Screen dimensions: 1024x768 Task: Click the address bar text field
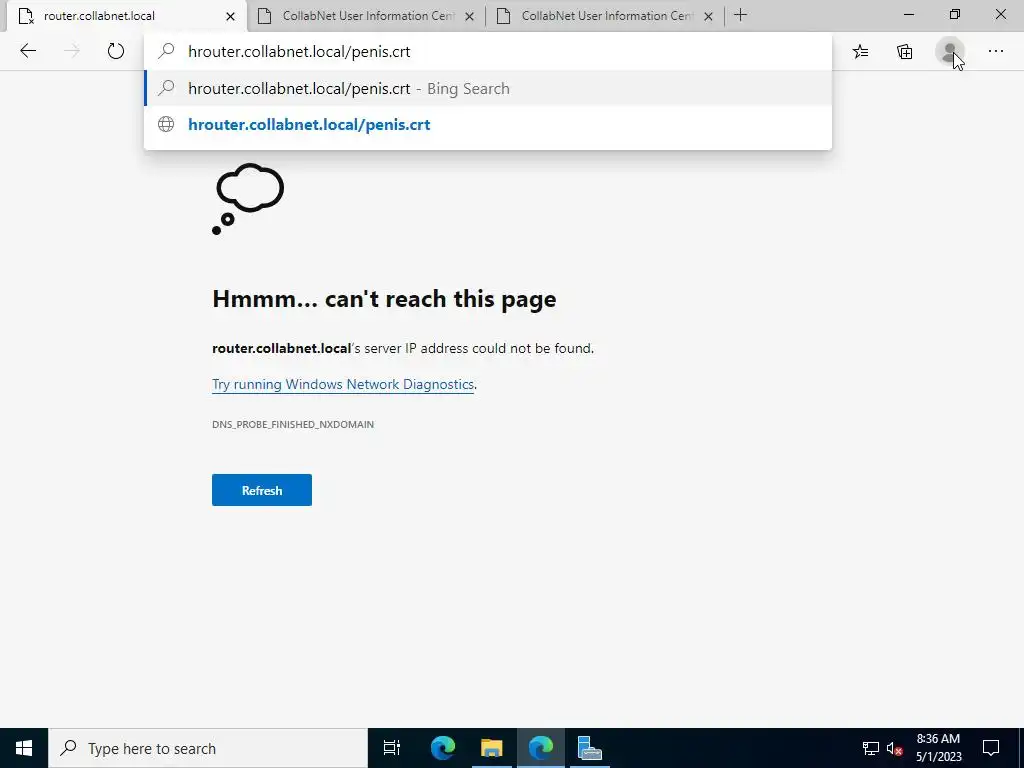click(x=488, y=52)
